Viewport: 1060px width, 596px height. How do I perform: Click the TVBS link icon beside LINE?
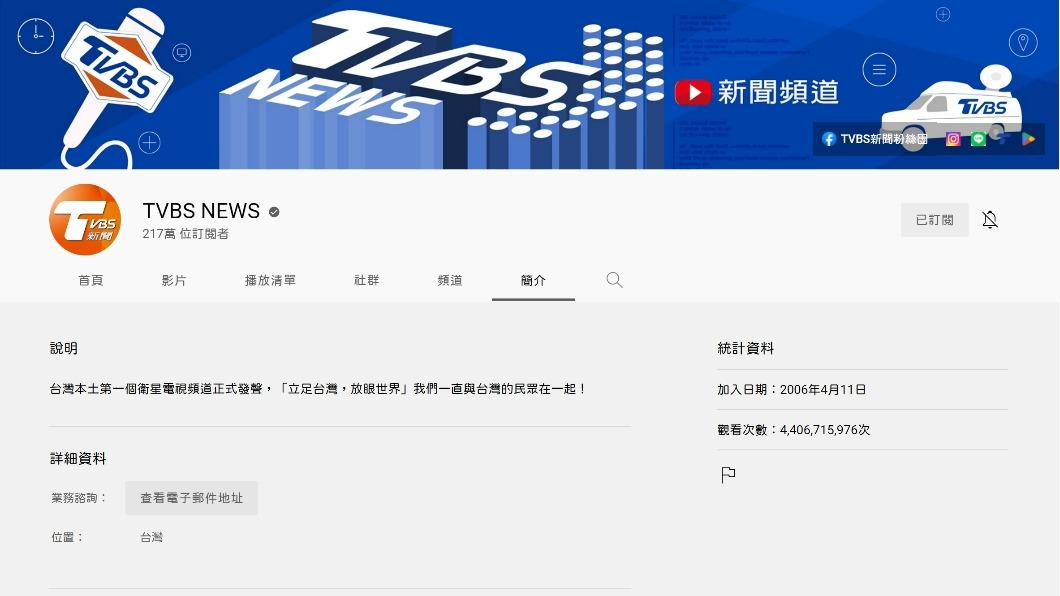tap(1003, 139)
